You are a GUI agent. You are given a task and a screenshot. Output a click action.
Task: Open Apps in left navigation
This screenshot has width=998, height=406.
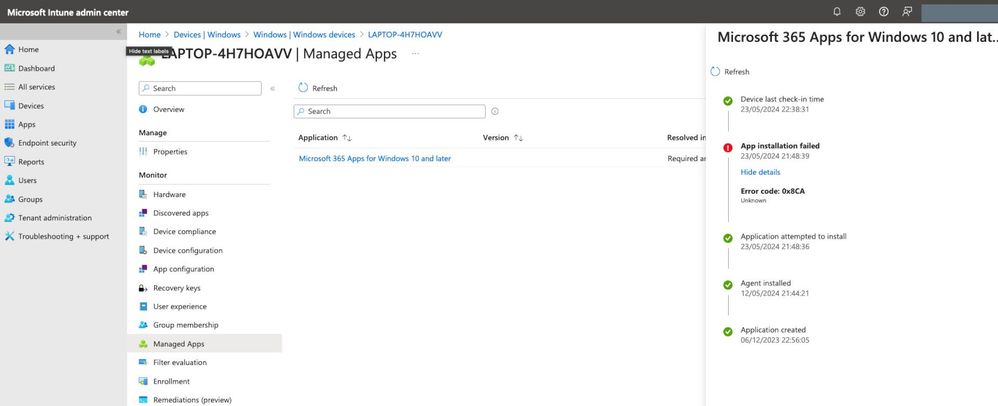[27, 125]
